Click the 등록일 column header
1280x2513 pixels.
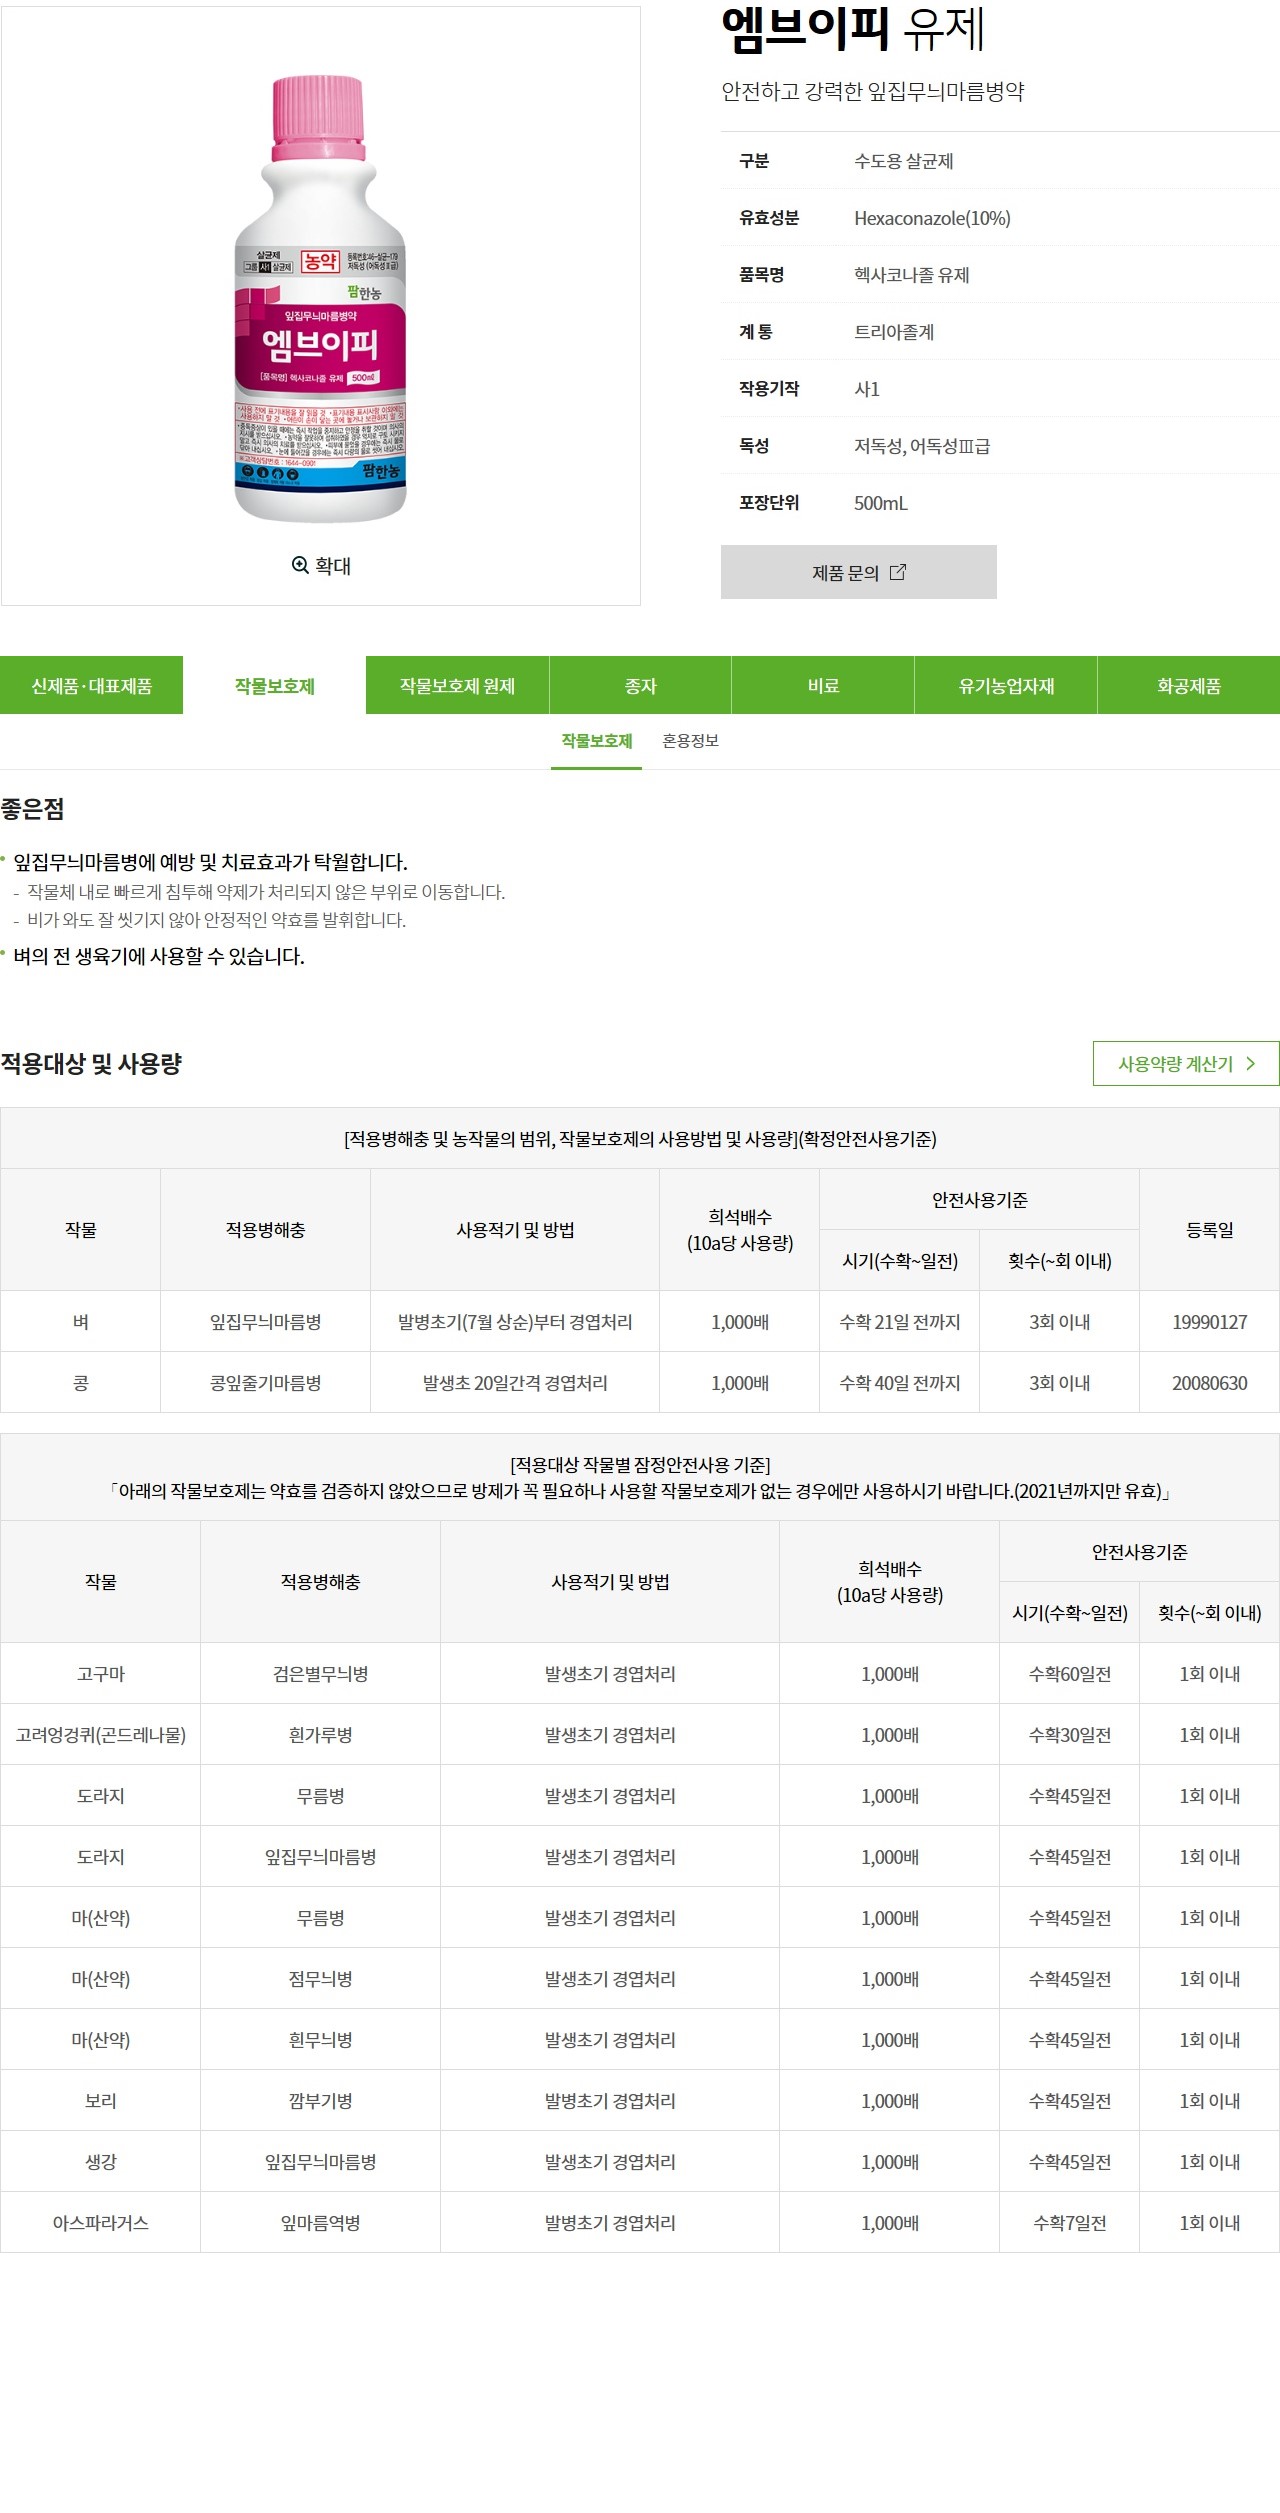tap(1209, 1230)
